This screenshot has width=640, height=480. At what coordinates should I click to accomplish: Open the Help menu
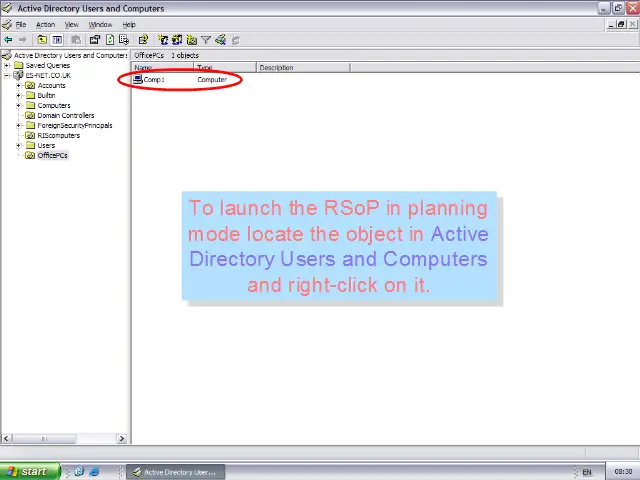[129, 24]
